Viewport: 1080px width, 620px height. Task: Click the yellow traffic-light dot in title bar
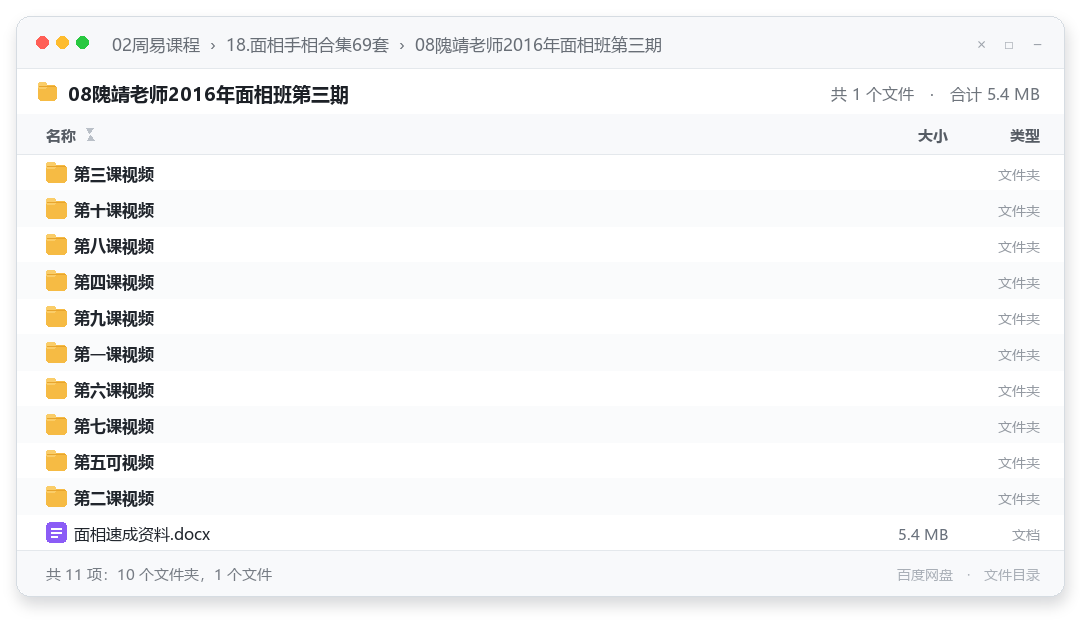[x=63, y=43]
